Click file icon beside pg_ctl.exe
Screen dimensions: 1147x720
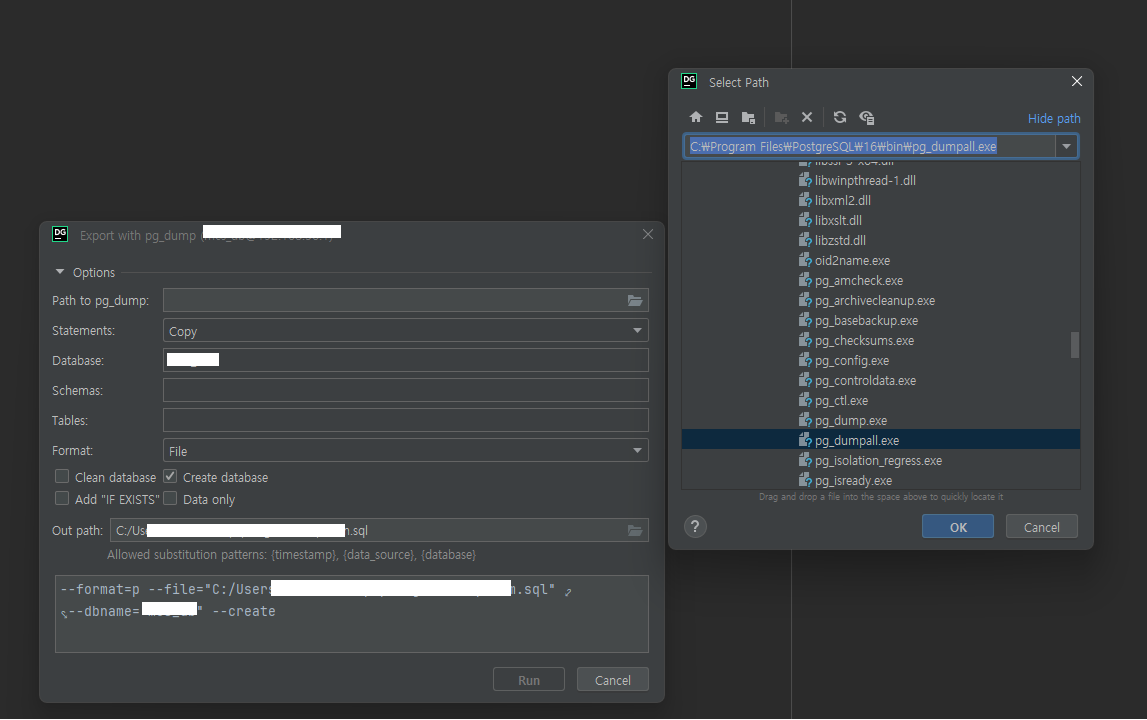tap(805, 401)
